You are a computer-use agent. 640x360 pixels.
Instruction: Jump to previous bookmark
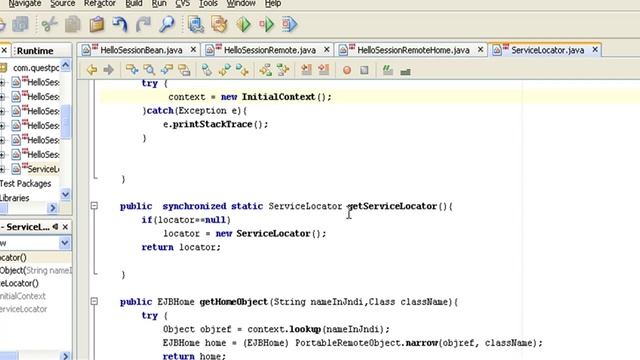224,70
